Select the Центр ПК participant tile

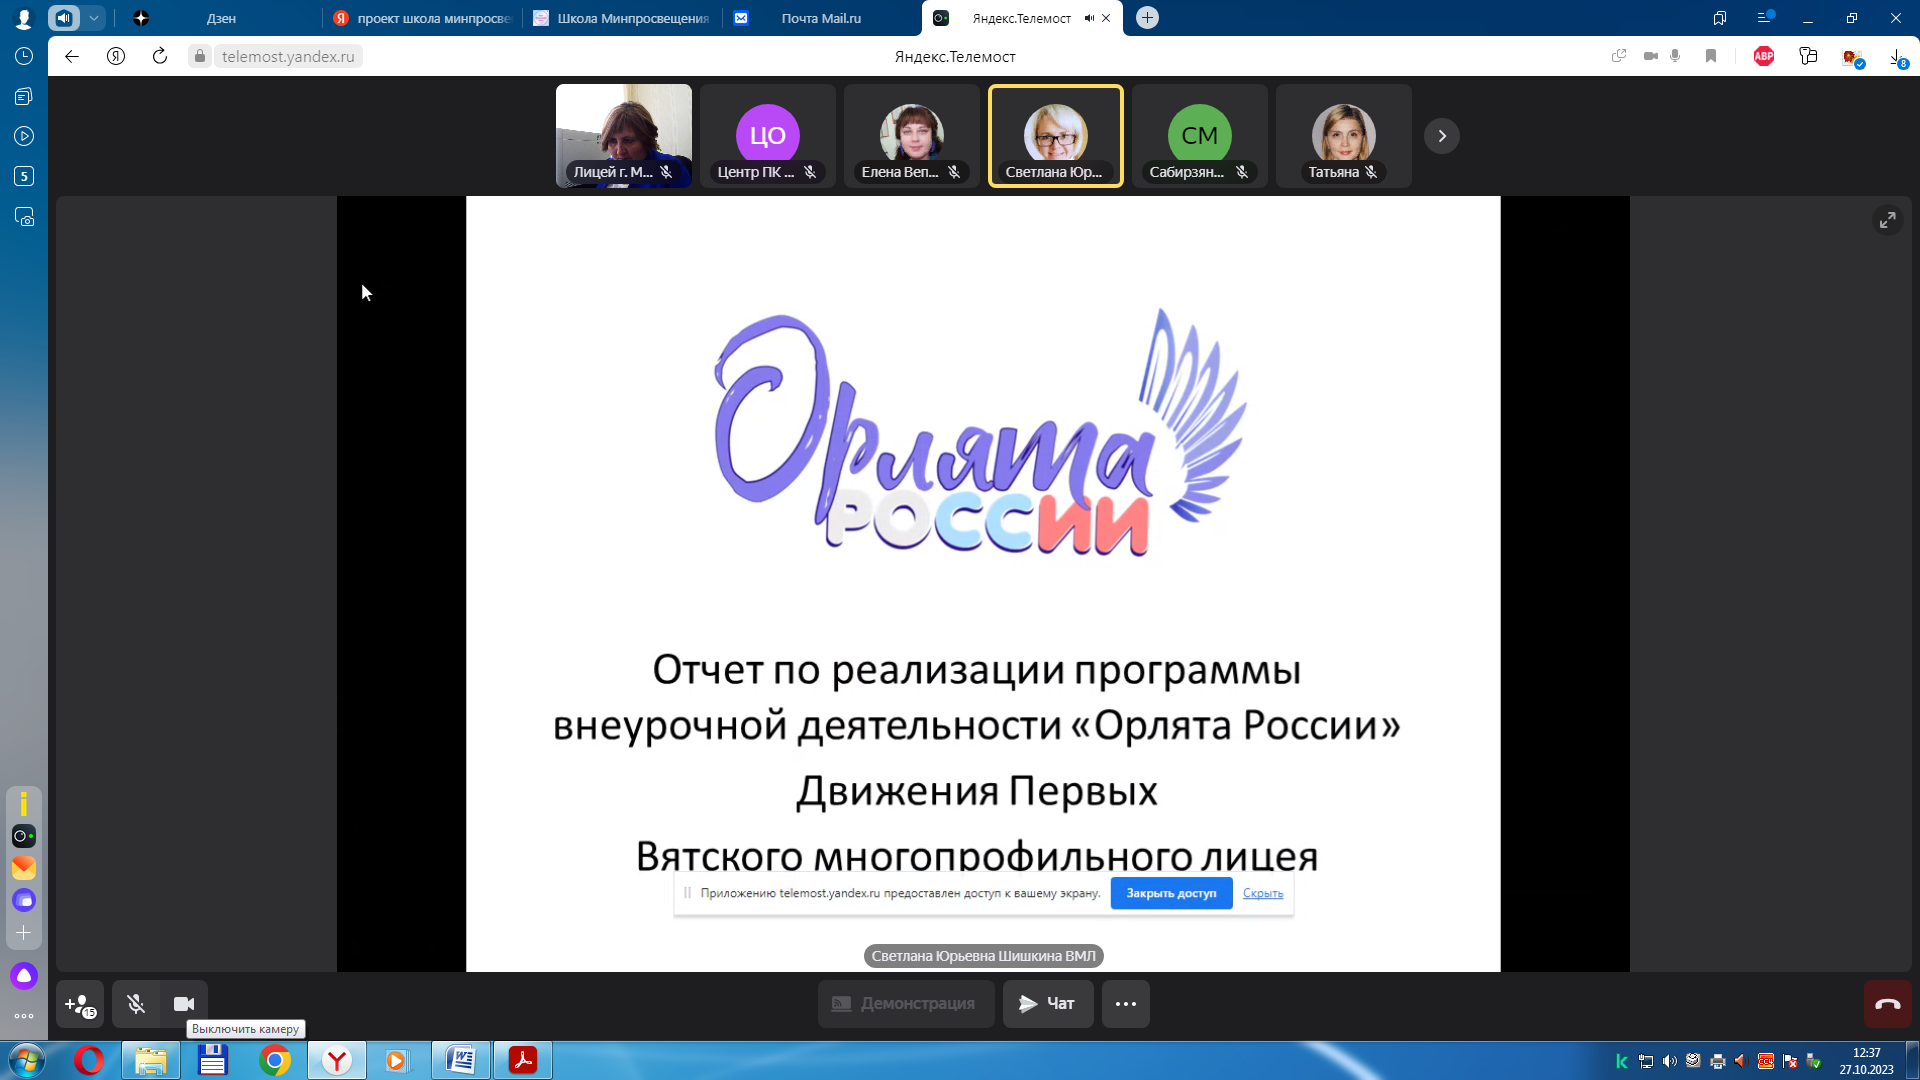768,136
